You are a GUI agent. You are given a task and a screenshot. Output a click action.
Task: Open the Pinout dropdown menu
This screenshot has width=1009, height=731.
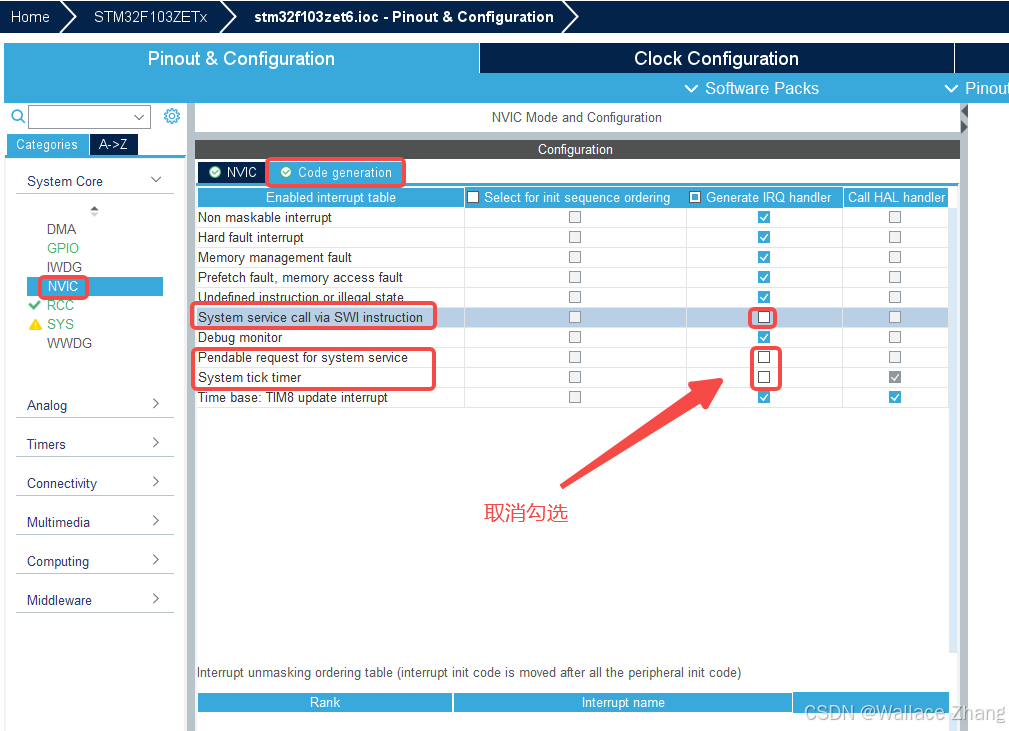pyautogui.click(x=976, y=88)
